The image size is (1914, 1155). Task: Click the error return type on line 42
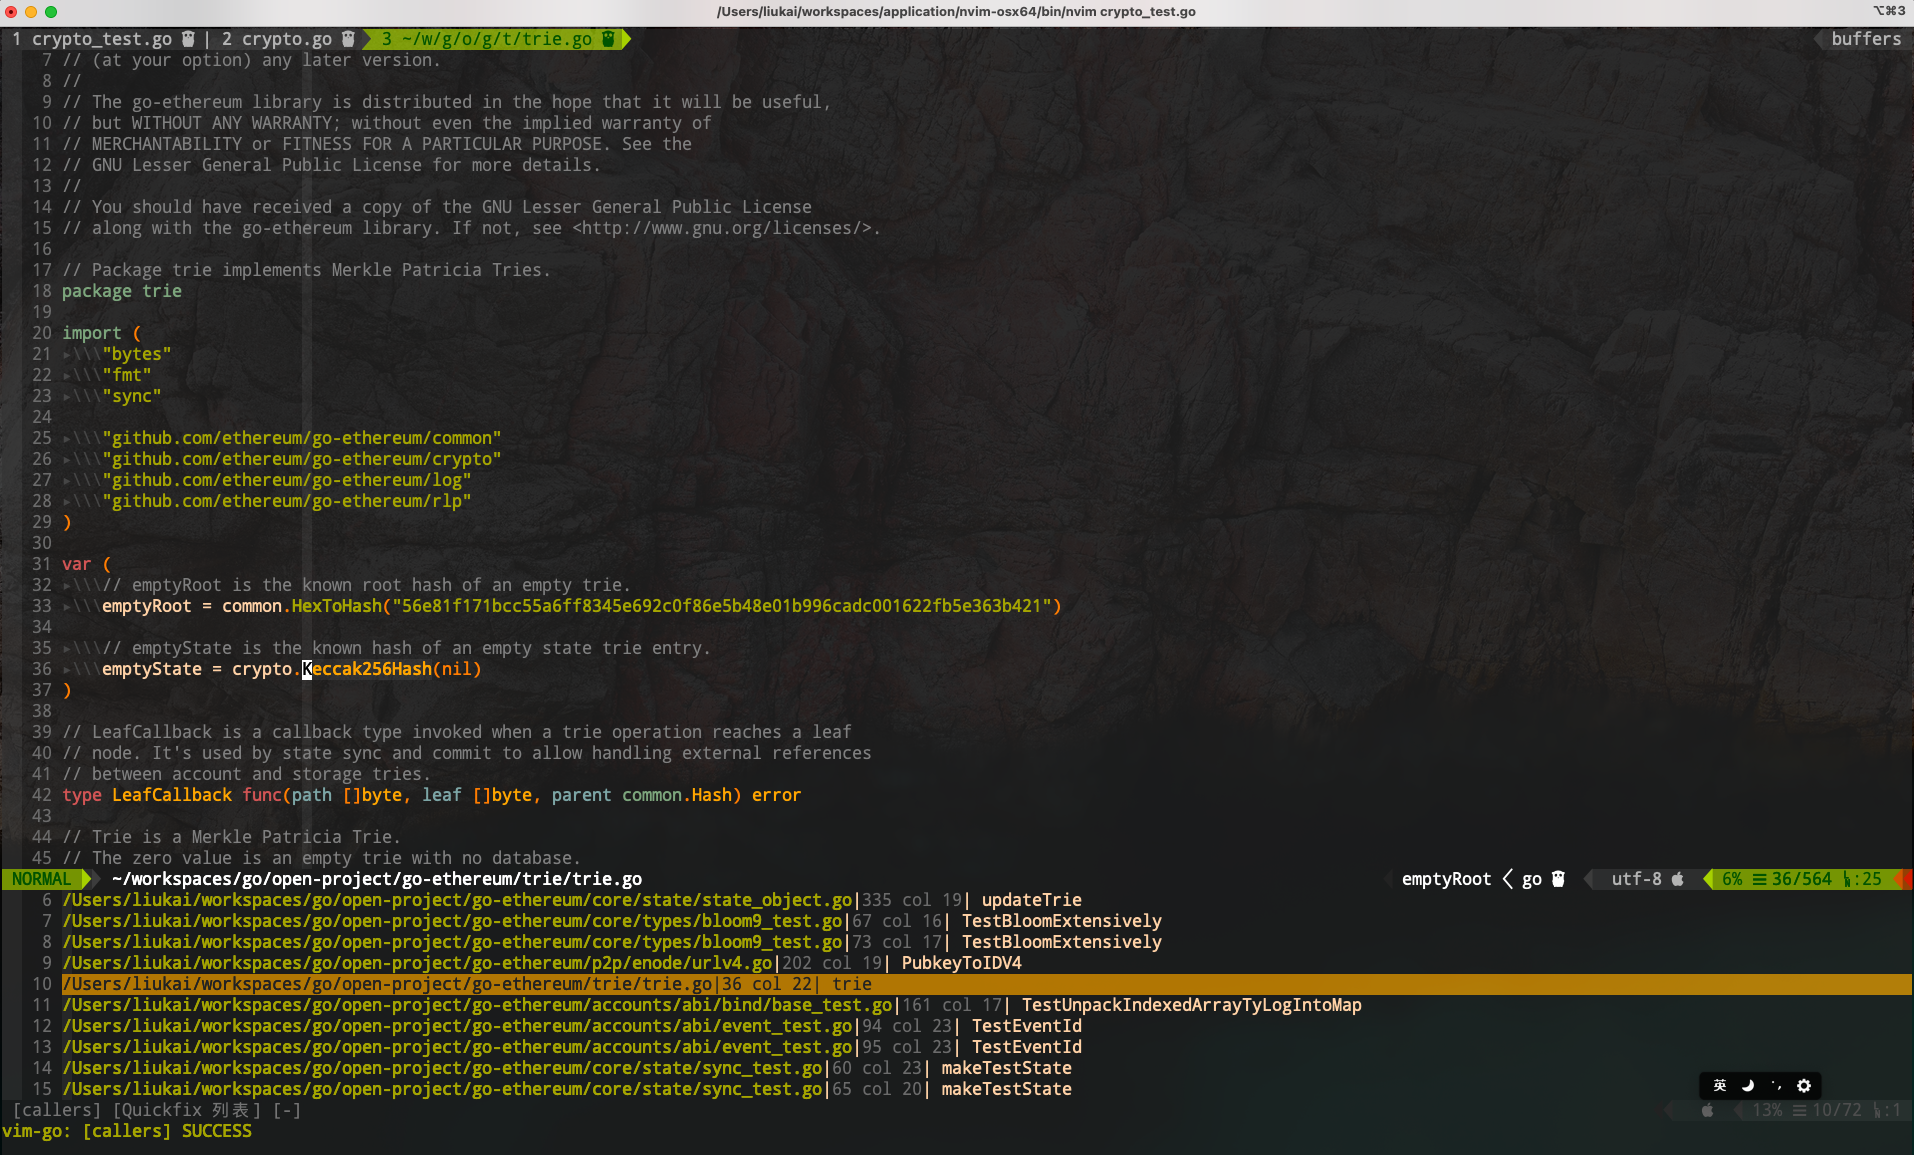click(x=777, y=795)
